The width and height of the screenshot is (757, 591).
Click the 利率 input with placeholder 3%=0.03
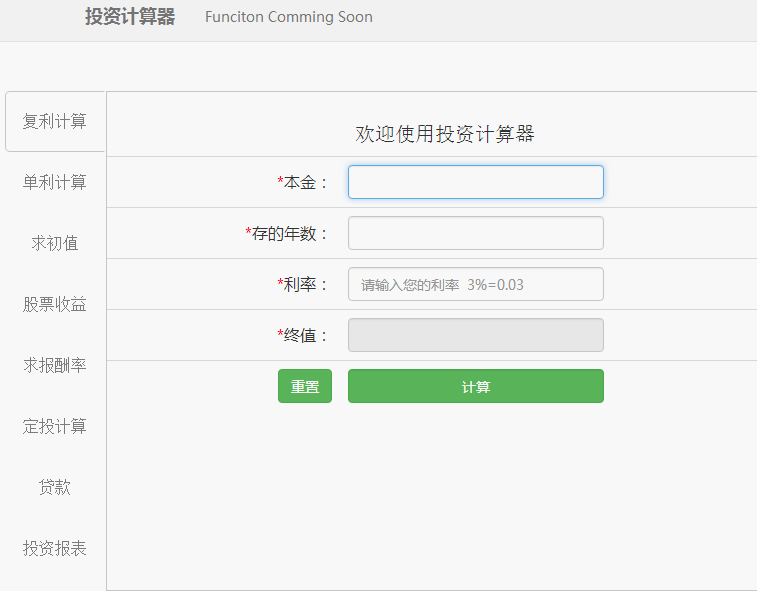tap(476, 284)
